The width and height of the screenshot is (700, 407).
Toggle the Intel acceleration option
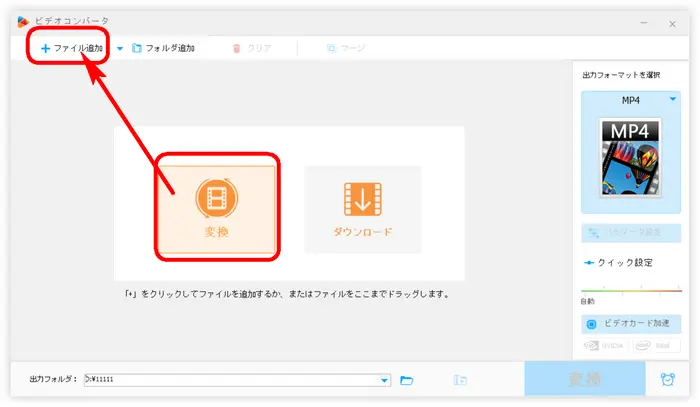click(x=656, y=345)
